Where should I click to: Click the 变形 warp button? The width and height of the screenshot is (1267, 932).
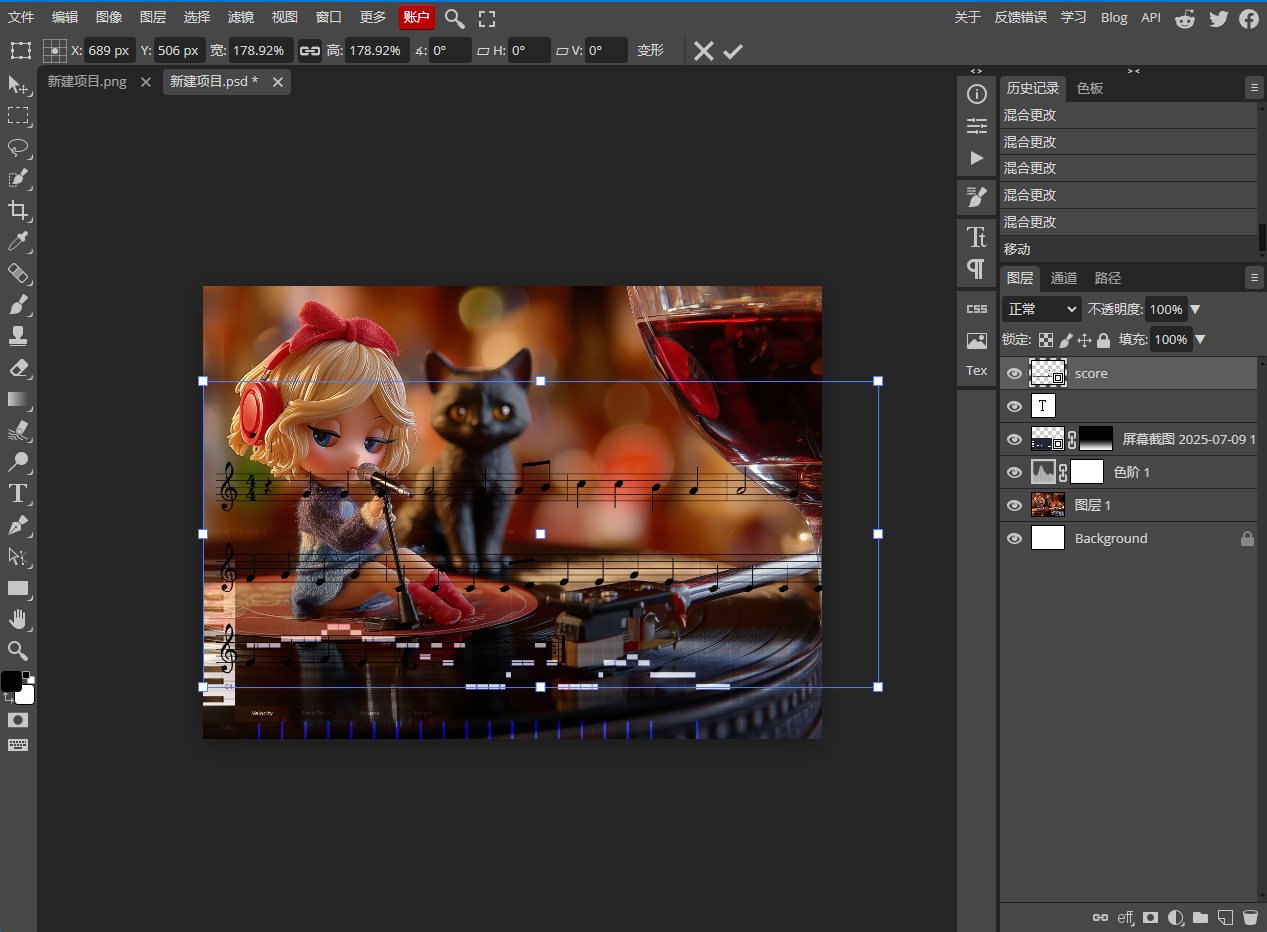(x=650, y=50)
